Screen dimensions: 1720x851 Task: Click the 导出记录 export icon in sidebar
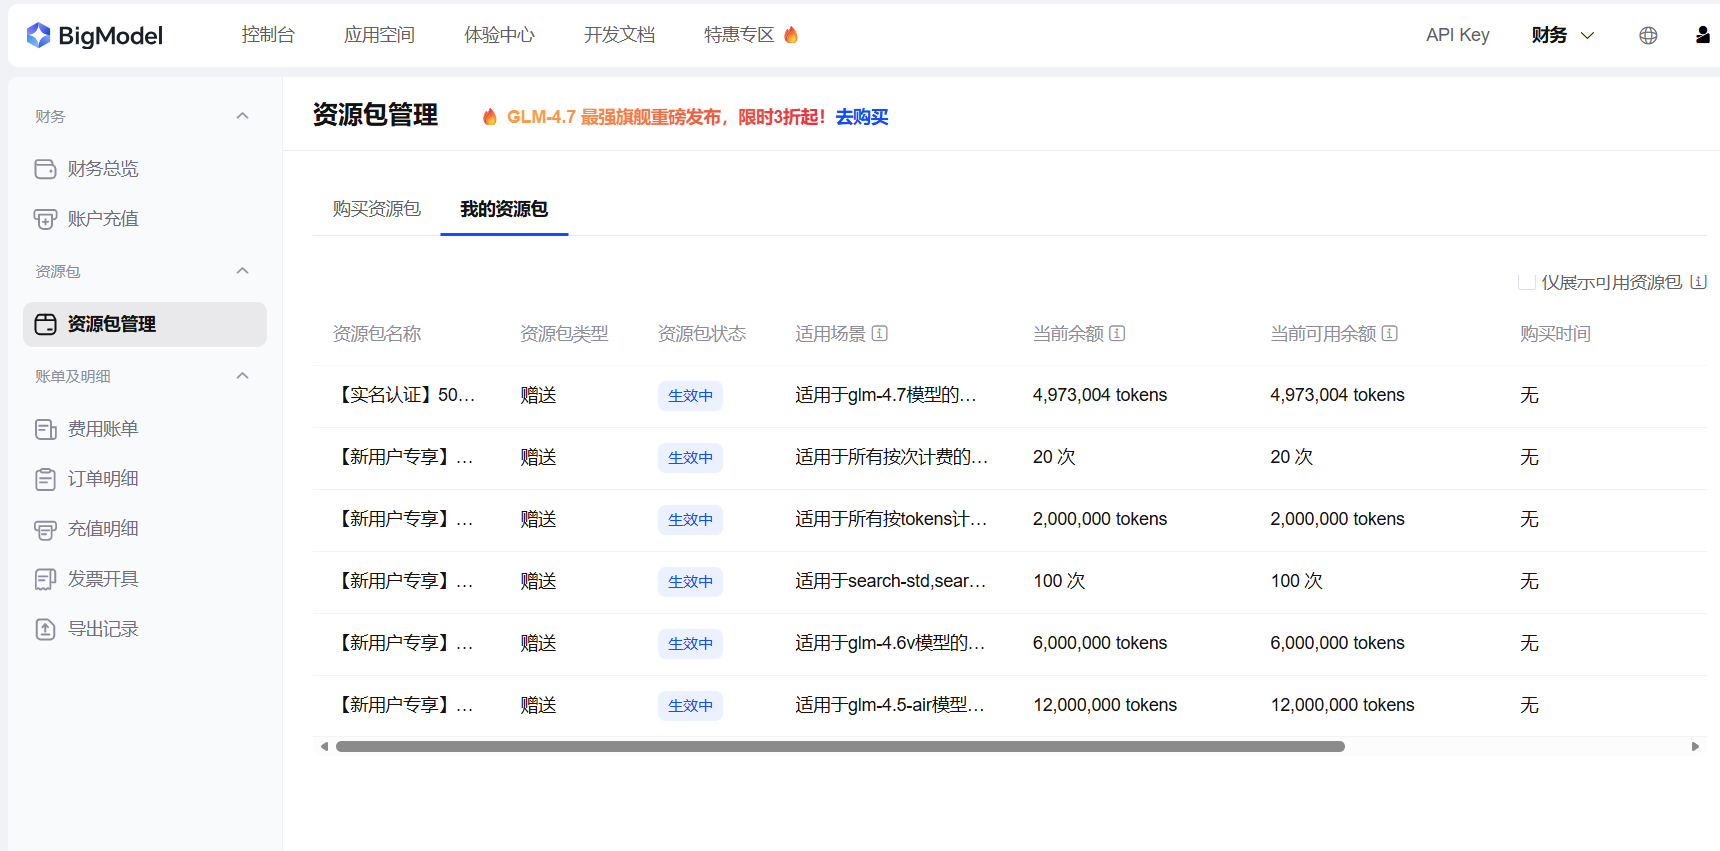[x=45, y=629]
